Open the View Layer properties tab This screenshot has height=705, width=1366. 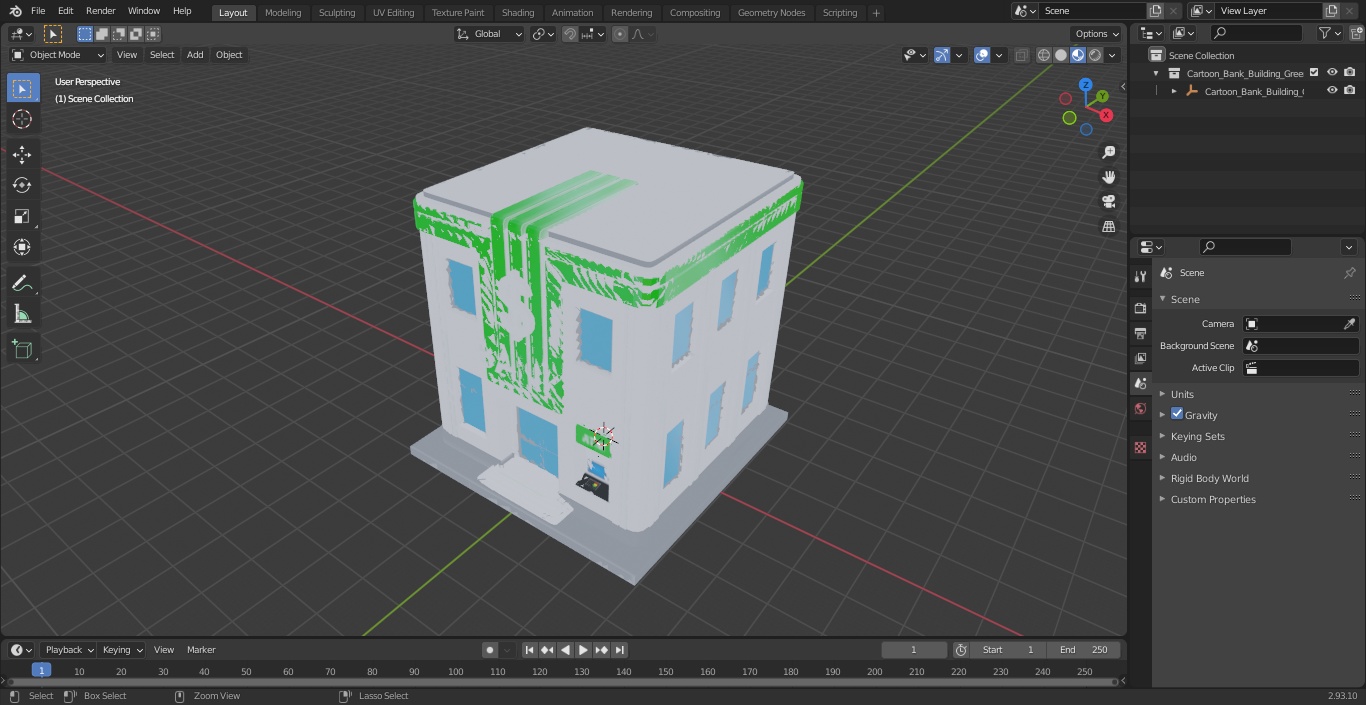click(x=1140, y=358)
